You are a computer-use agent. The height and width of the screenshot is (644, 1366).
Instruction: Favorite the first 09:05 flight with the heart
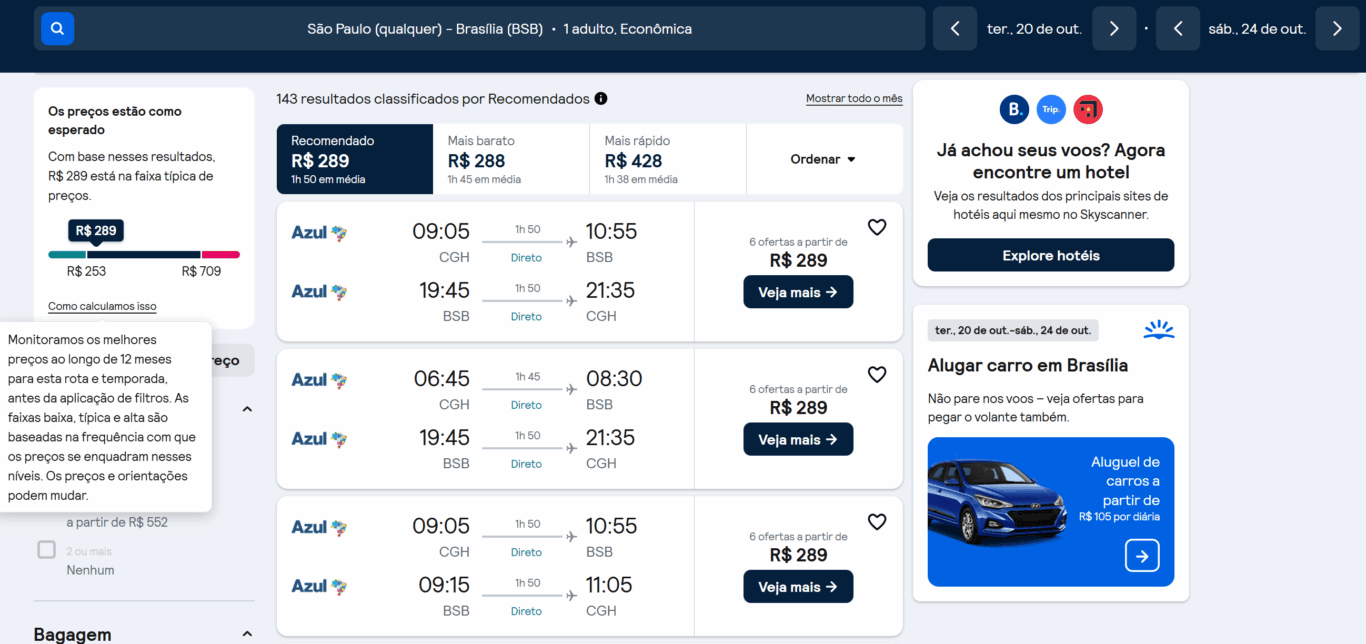pyautogui.click(x=877, y=227)
